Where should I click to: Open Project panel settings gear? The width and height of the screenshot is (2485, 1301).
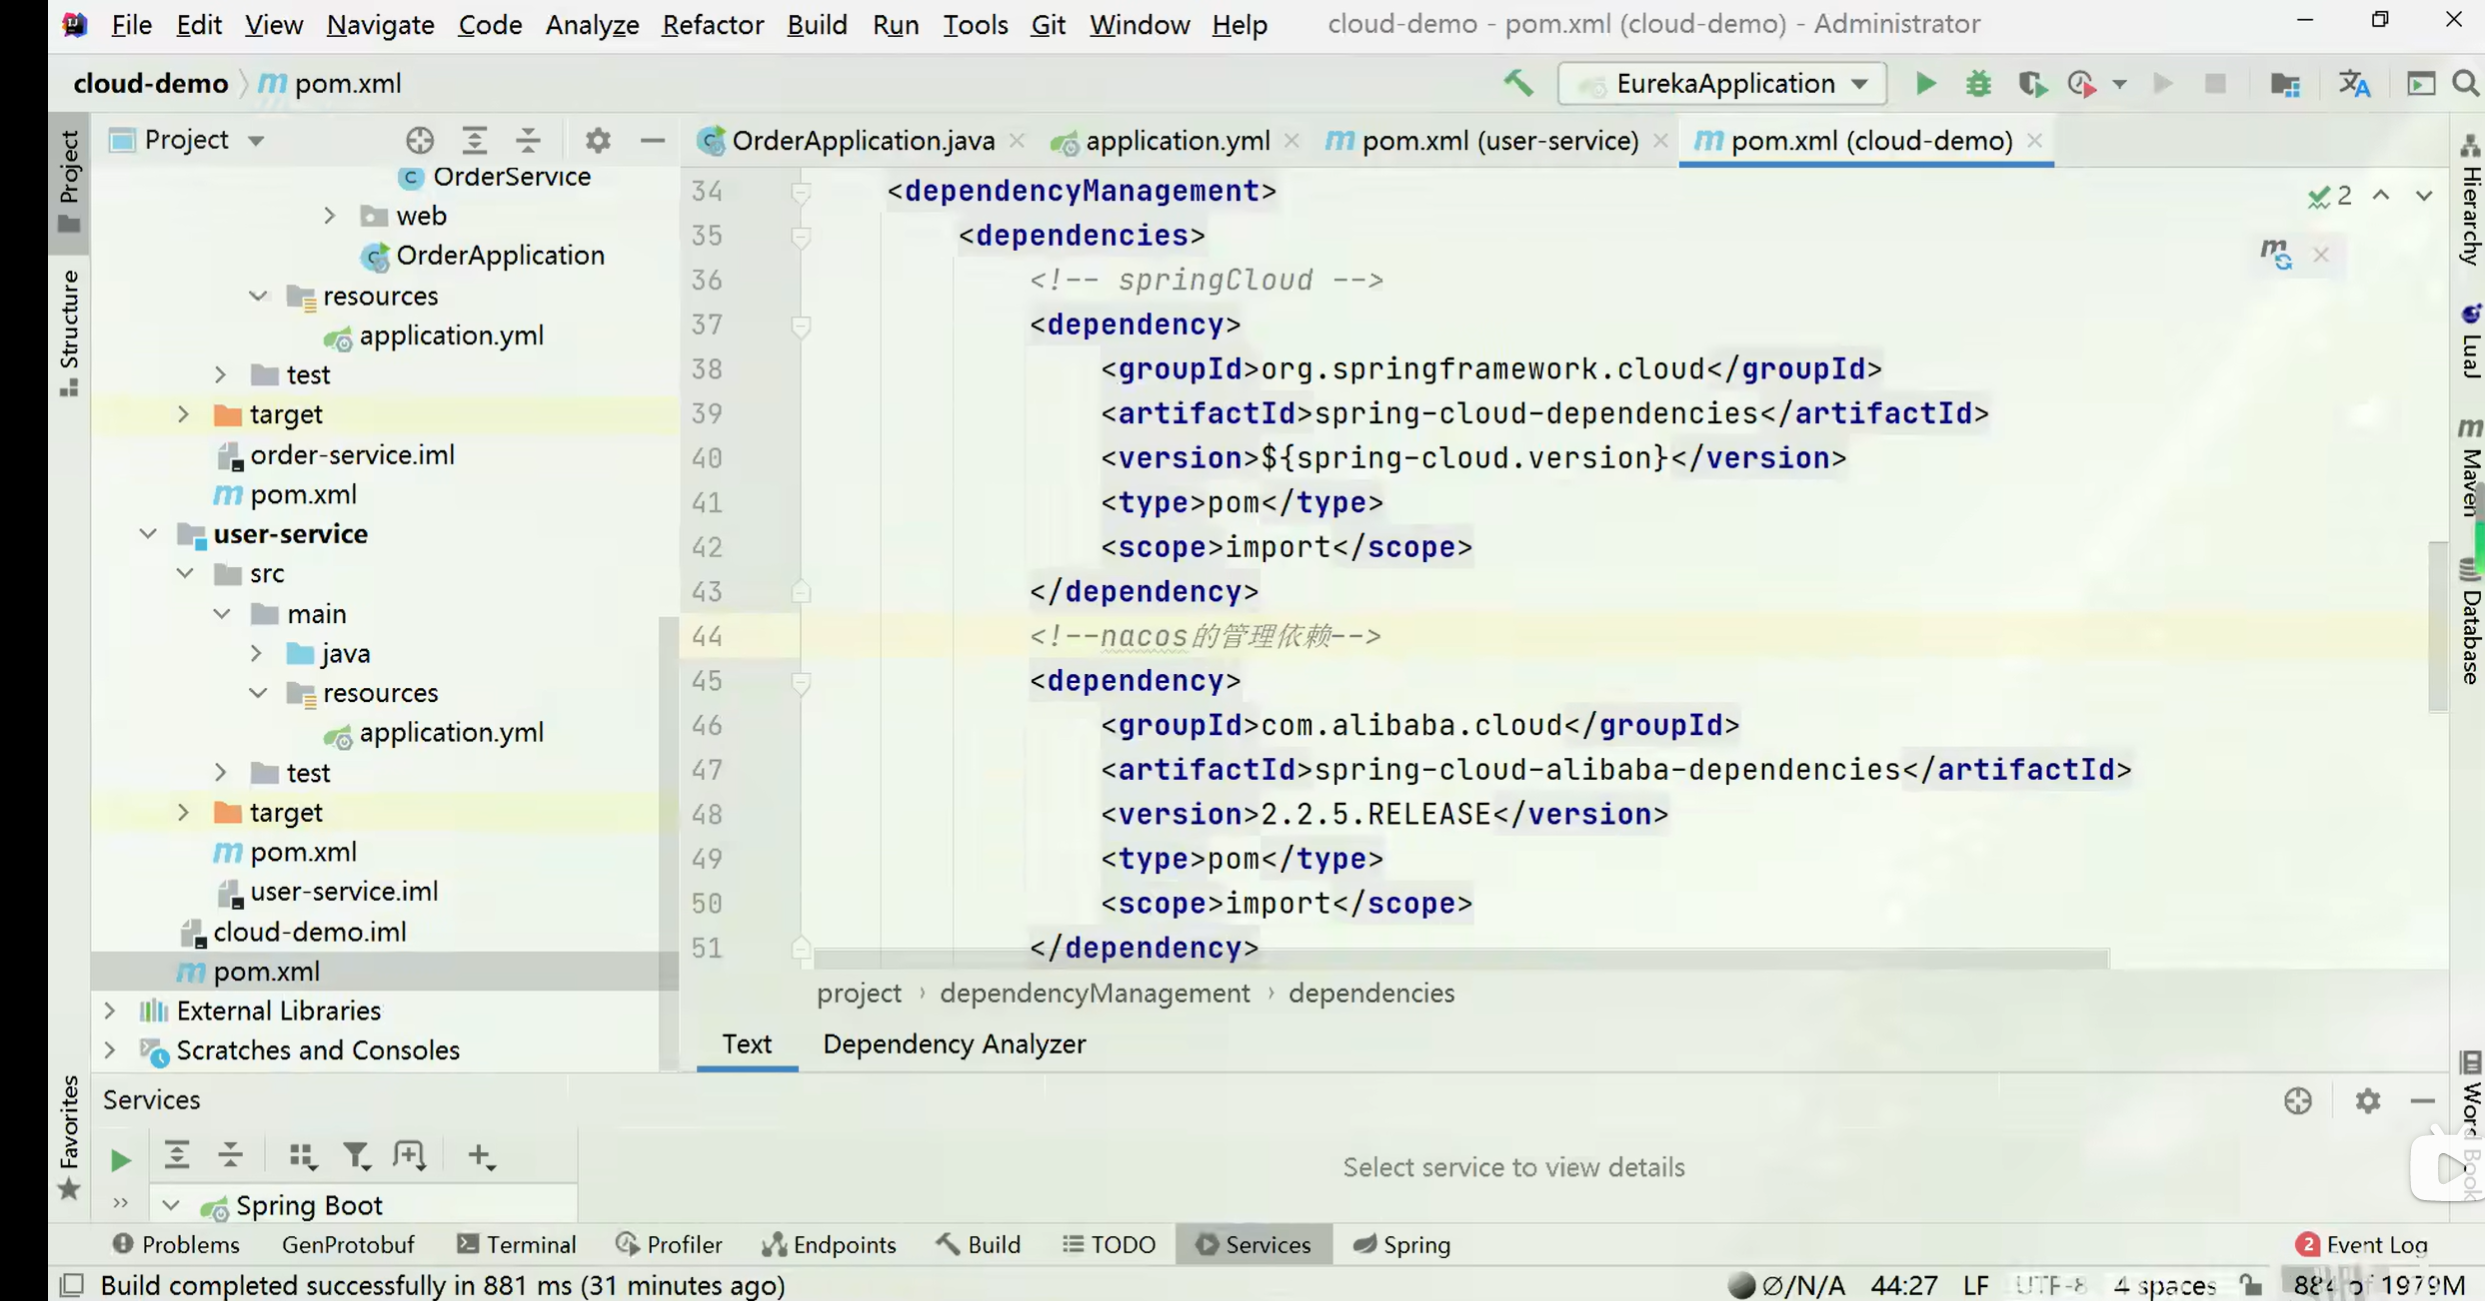point(598,140)
